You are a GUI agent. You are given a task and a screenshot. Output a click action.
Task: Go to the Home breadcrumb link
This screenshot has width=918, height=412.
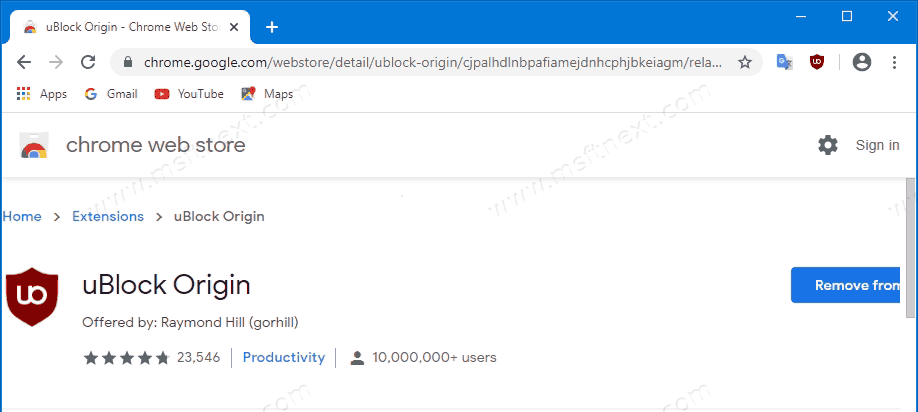(22, 217)
